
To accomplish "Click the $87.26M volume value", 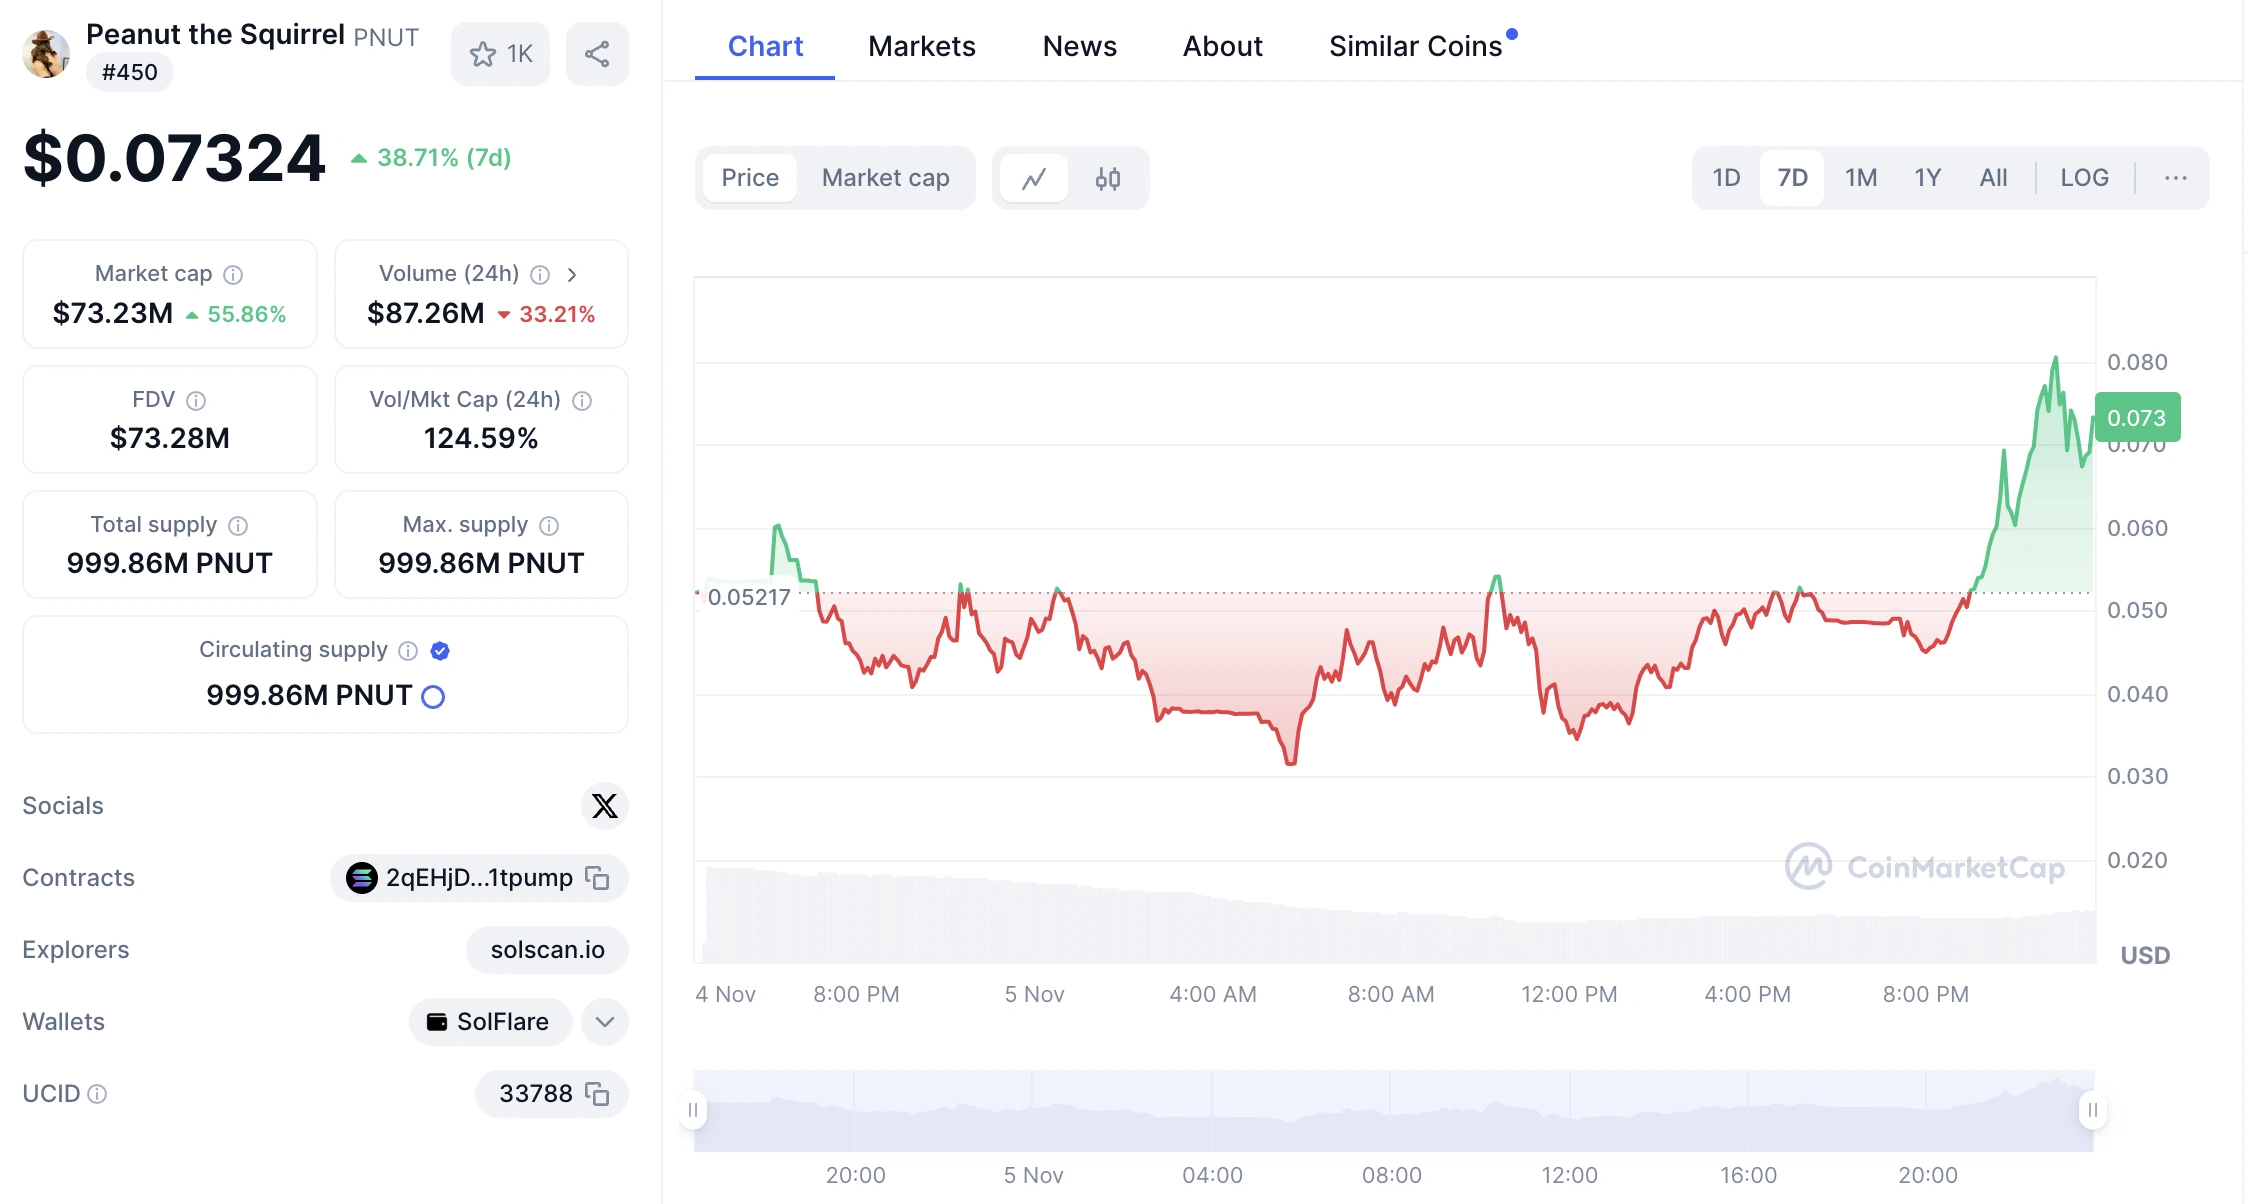I will point(425,314).
